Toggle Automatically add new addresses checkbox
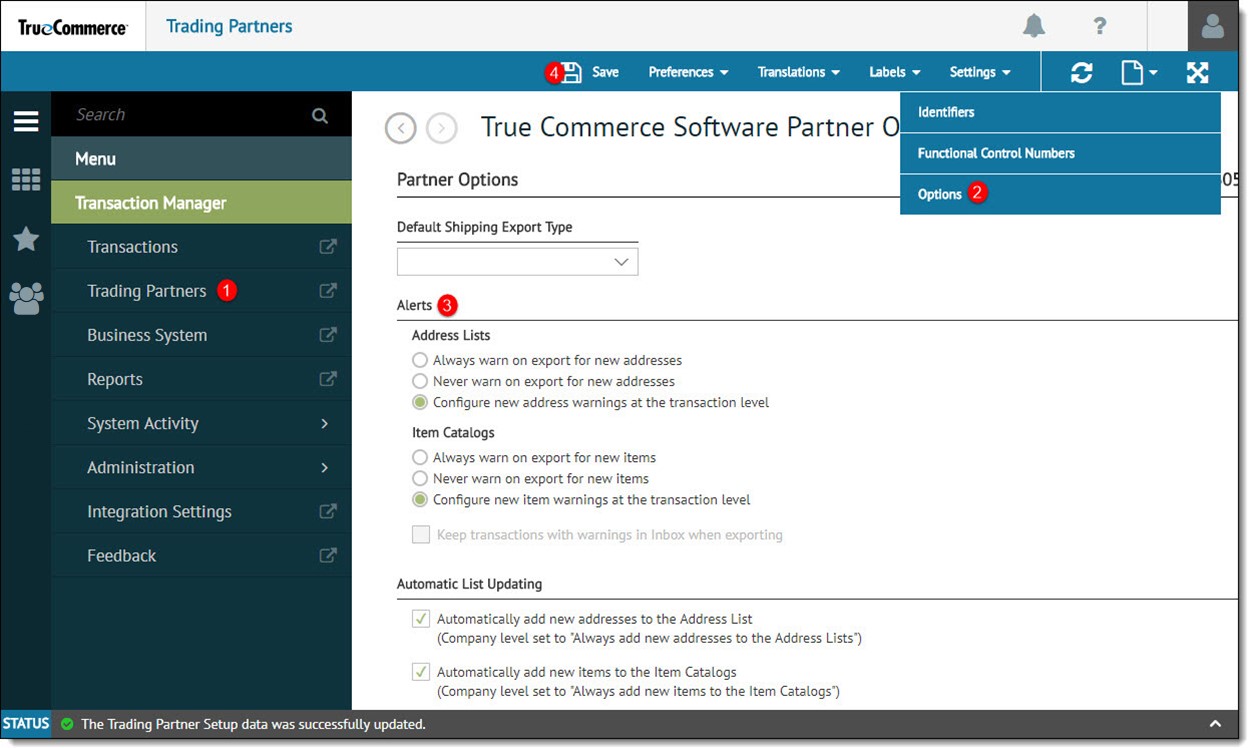 [422, 619]
